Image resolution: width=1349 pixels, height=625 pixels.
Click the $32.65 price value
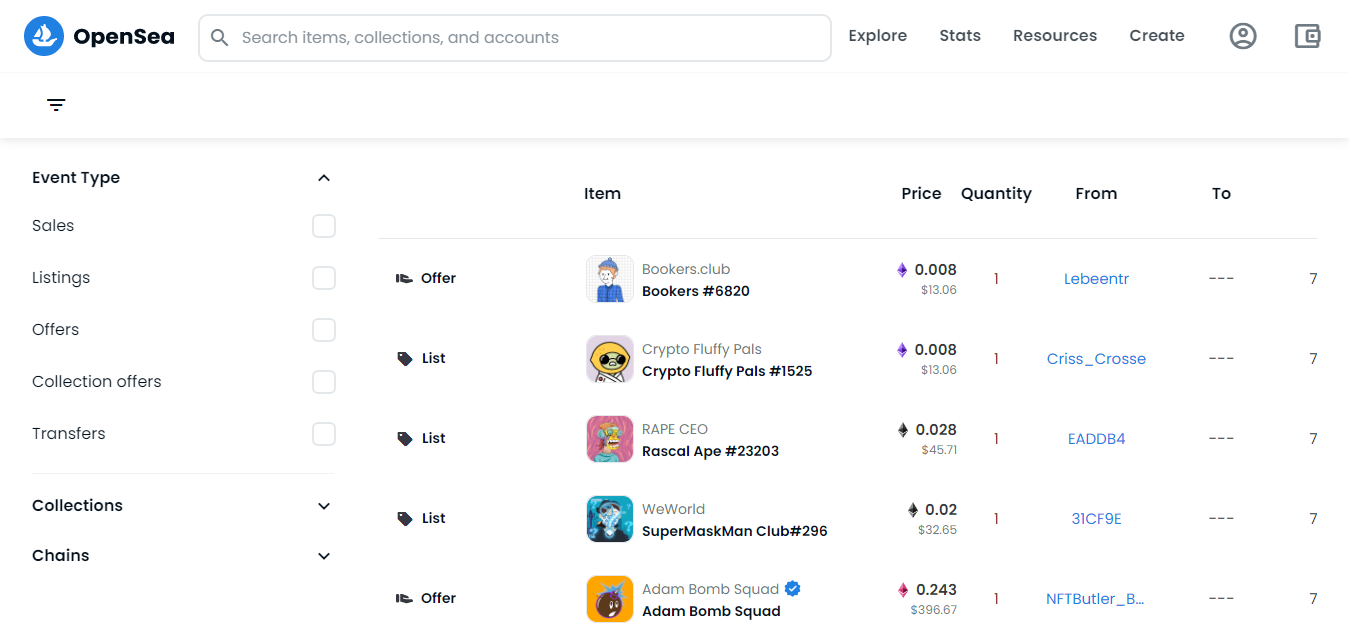[937, 530]
